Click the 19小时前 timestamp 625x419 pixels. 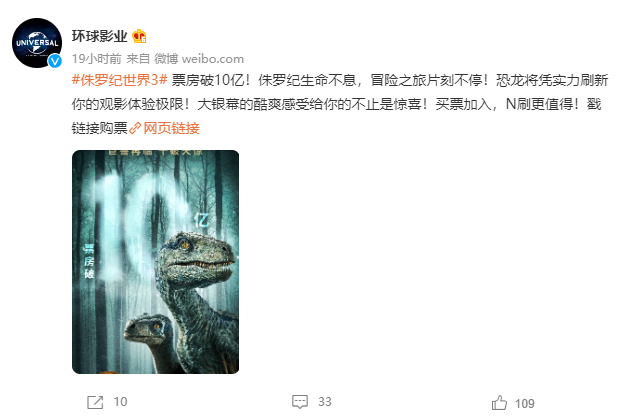pos(96,59)
